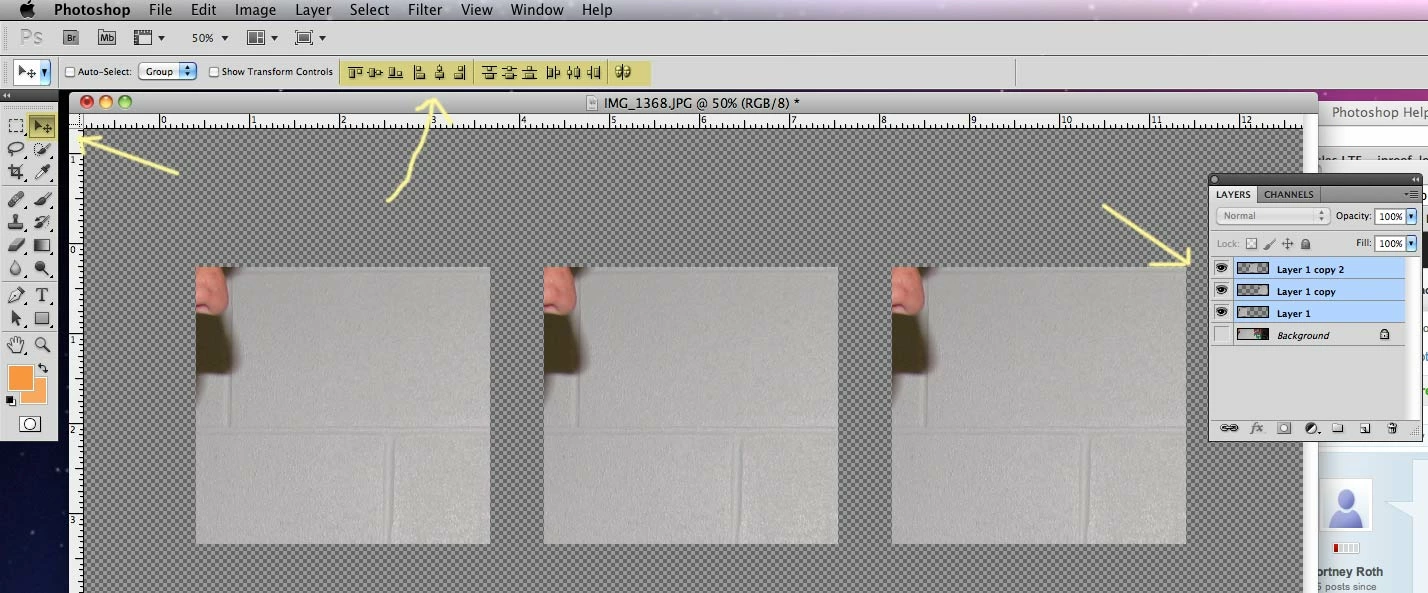The width and height of the screenshot is (1428, 593).
Task: Select the Brush tool
Action: click(x=42, y=199)
